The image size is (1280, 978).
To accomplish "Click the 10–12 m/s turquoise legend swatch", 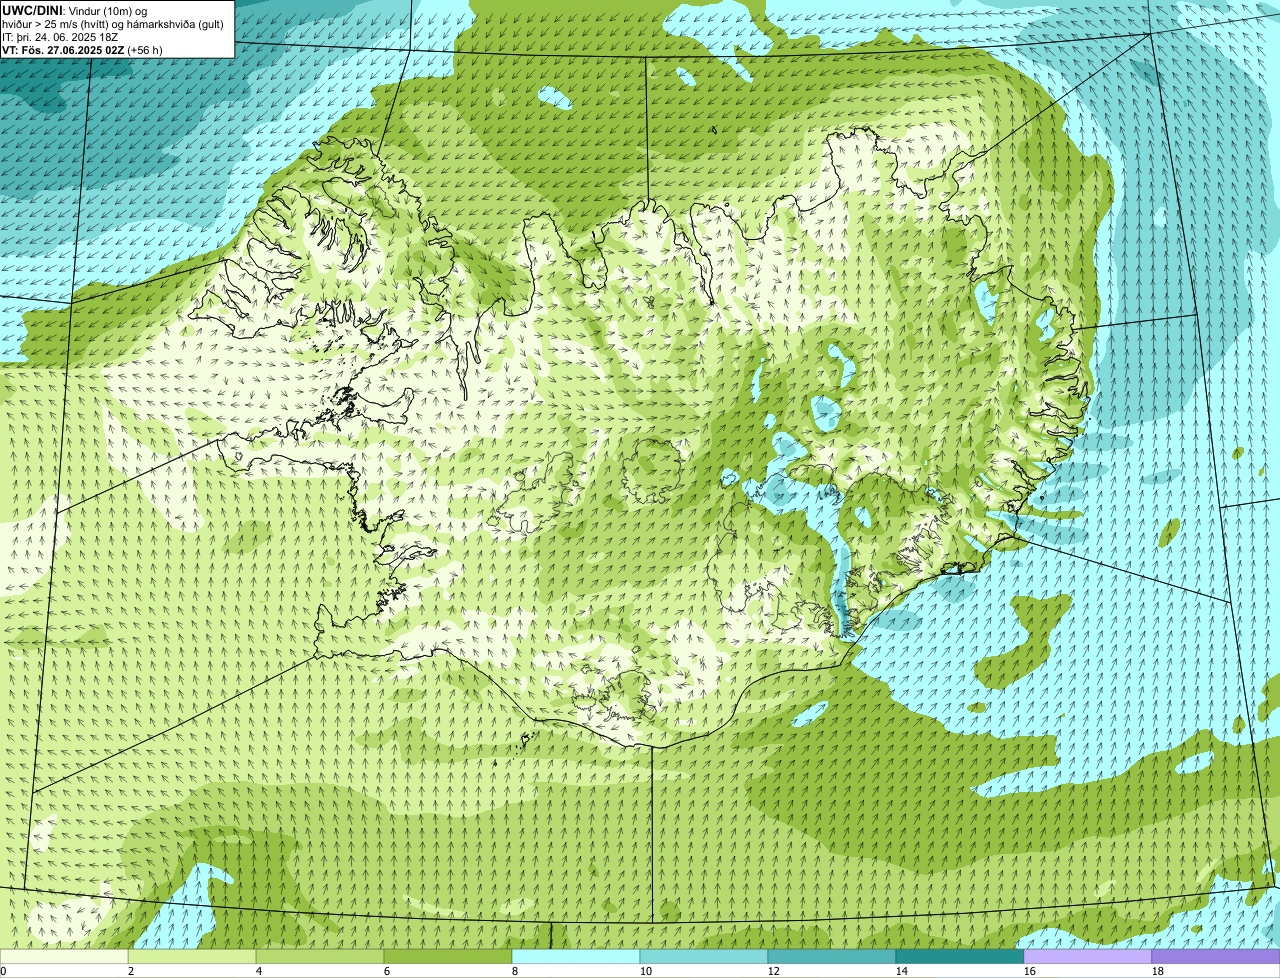I will click(704, 956).
